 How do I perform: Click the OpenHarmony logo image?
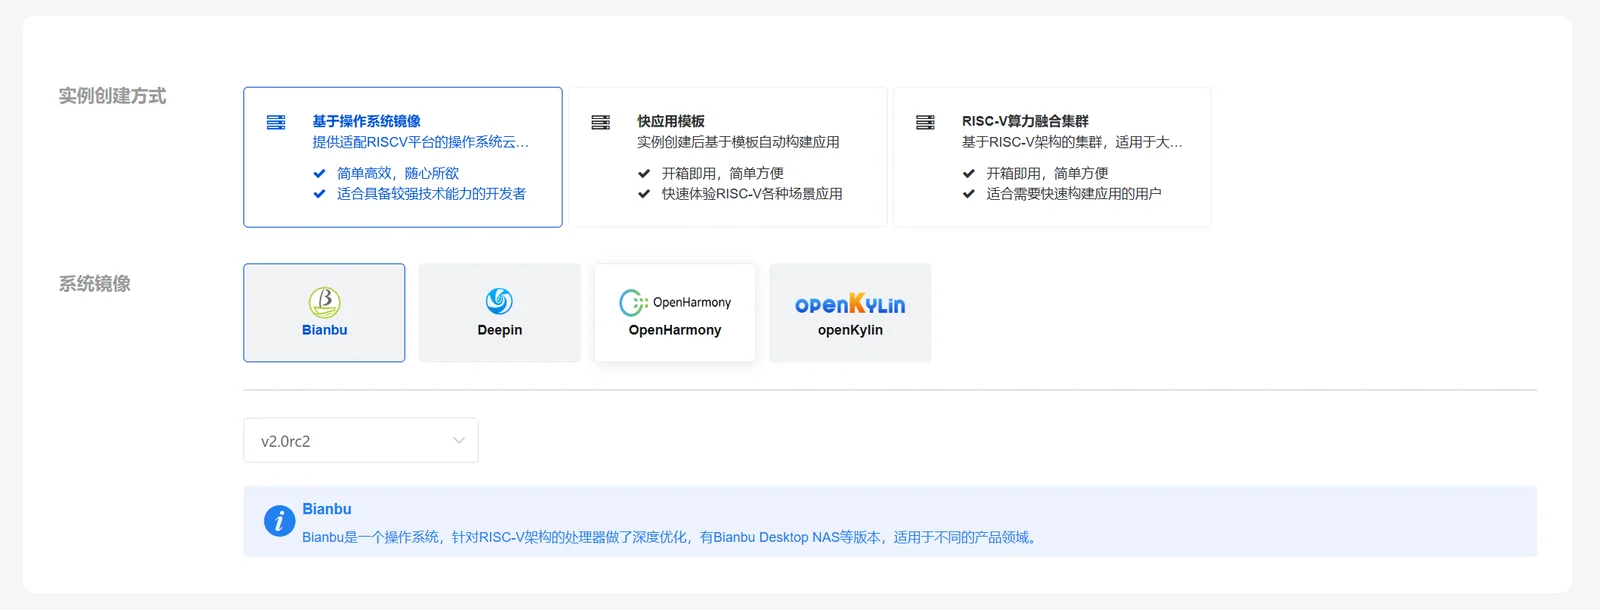tap(675, 302)
